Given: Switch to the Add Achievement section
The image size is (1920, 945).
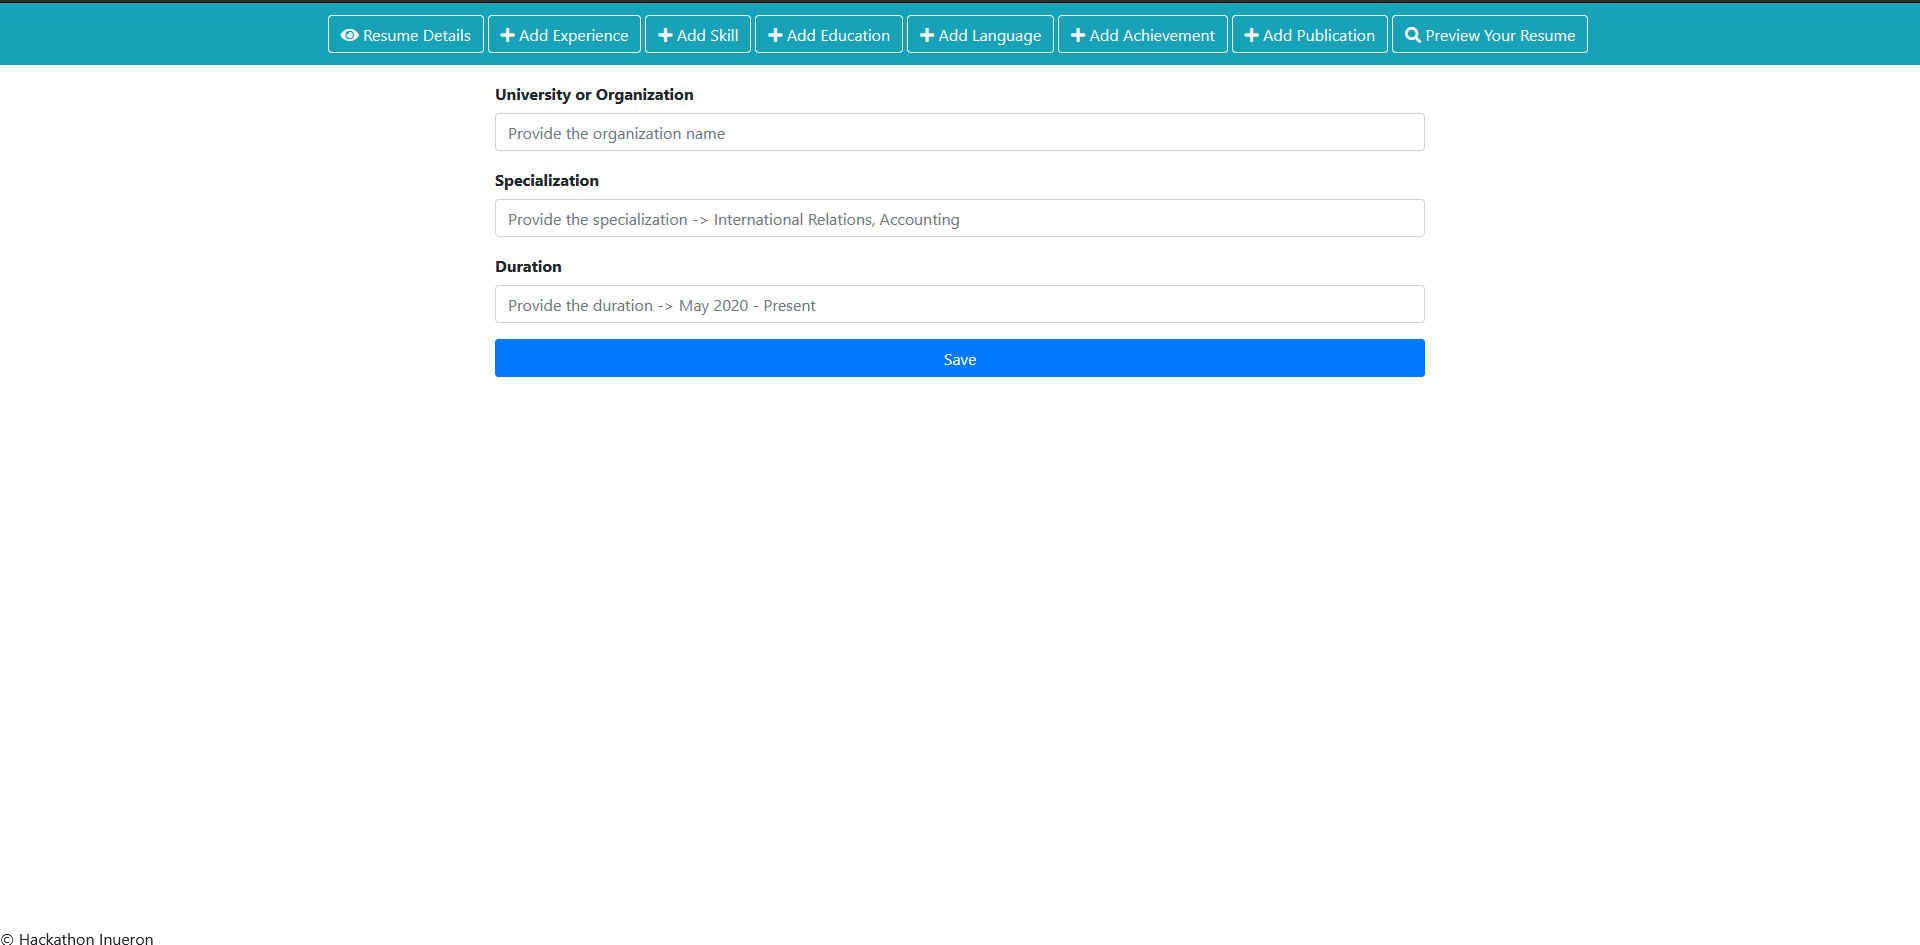Looking at the screenshot, I should [x=1142, y=34].
